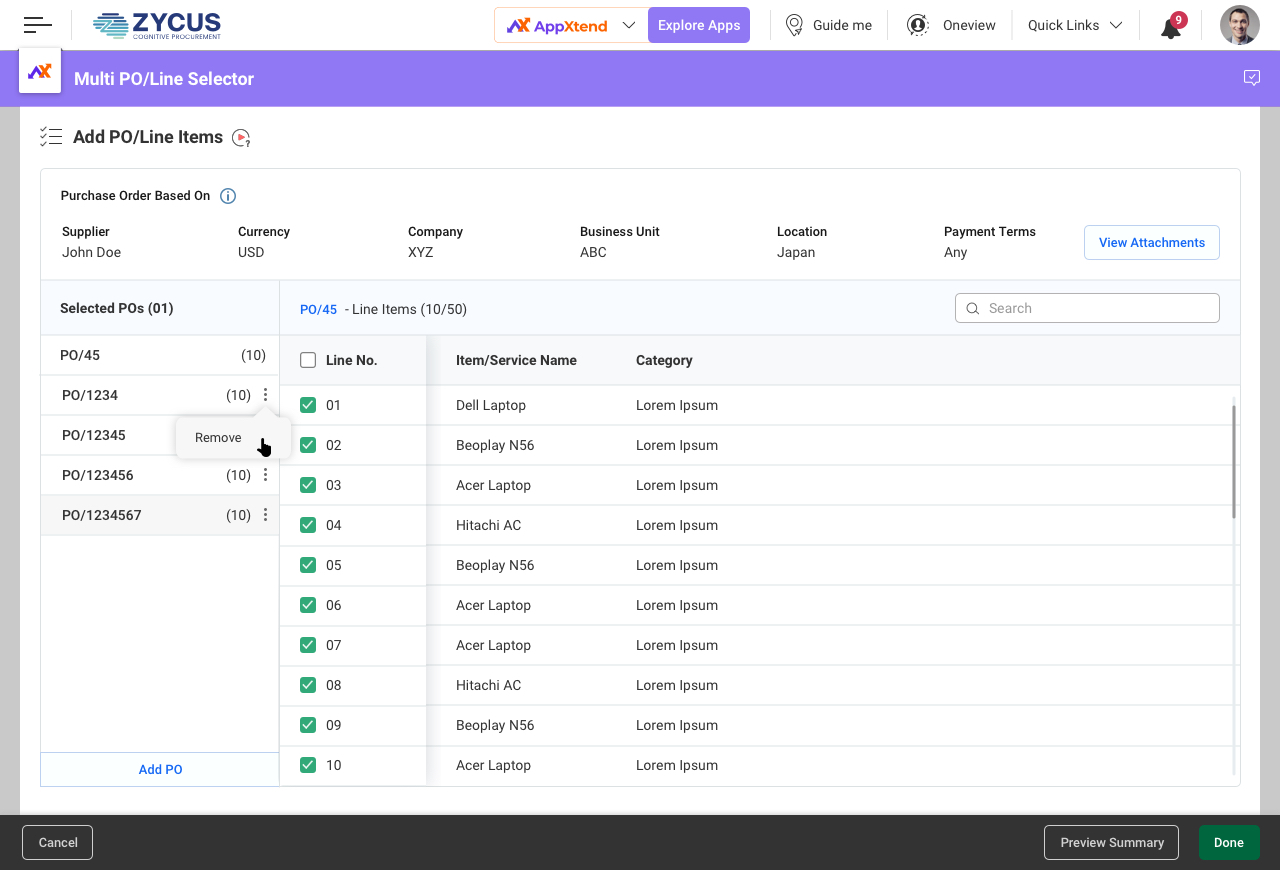Expand the Quick Links dropdown
1280x870 pixels.
point(1116,25)
